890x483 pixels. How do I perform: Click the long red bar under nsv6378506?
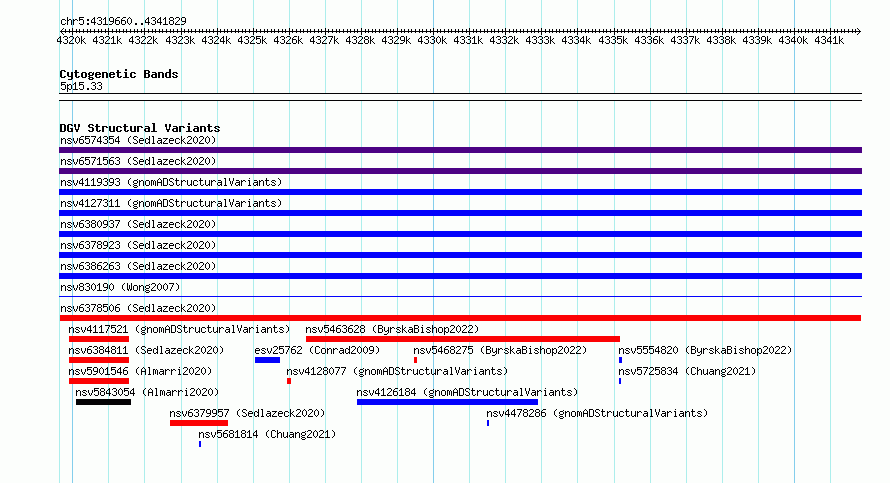[460, 318]
